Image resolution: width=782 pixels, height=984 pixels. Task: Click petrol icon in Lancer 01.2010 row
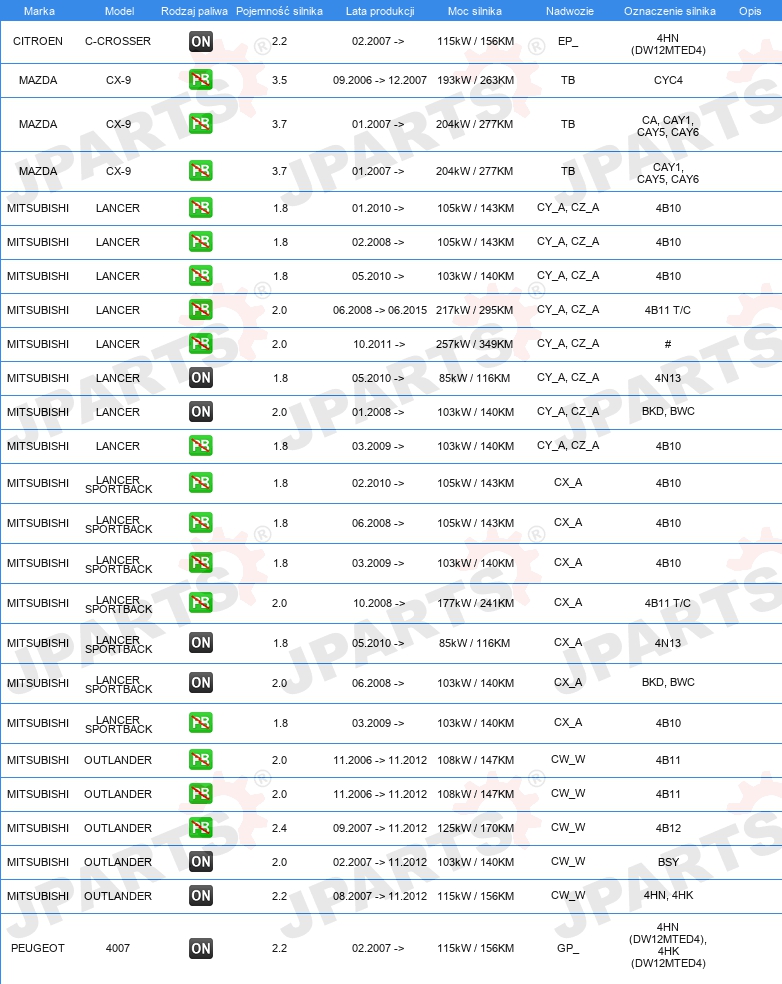pyautogui.click(x=201, y=208)
